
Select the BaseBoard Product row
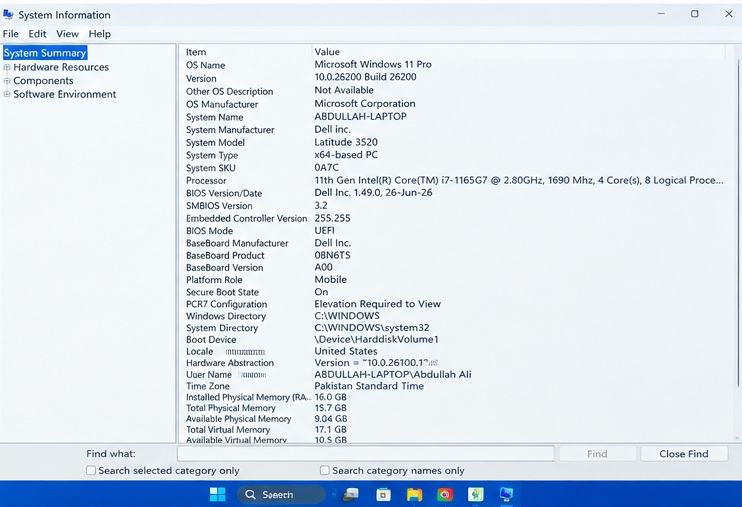(x=453, y=256)
